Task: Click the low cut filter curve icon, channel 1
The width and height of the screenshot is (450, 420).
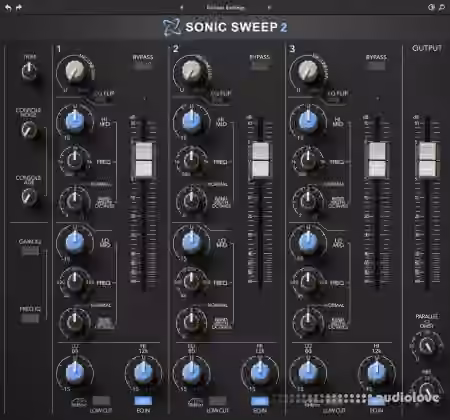Action: point(79,403)
